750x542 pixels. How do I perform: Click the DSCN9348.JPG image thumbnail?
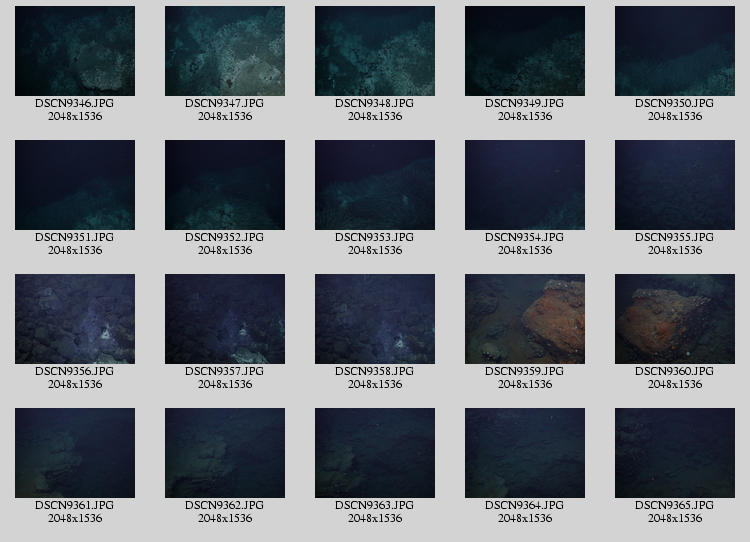tap(375, 51)
